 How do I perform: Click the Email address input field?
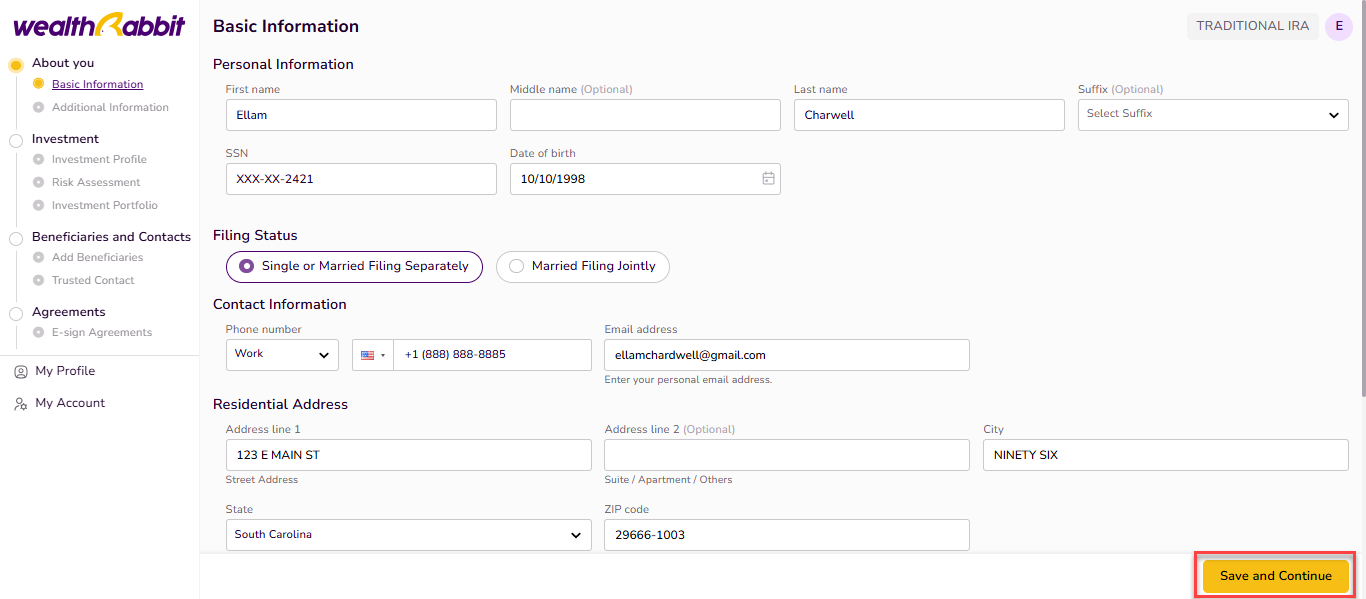[x=786, y=355]
